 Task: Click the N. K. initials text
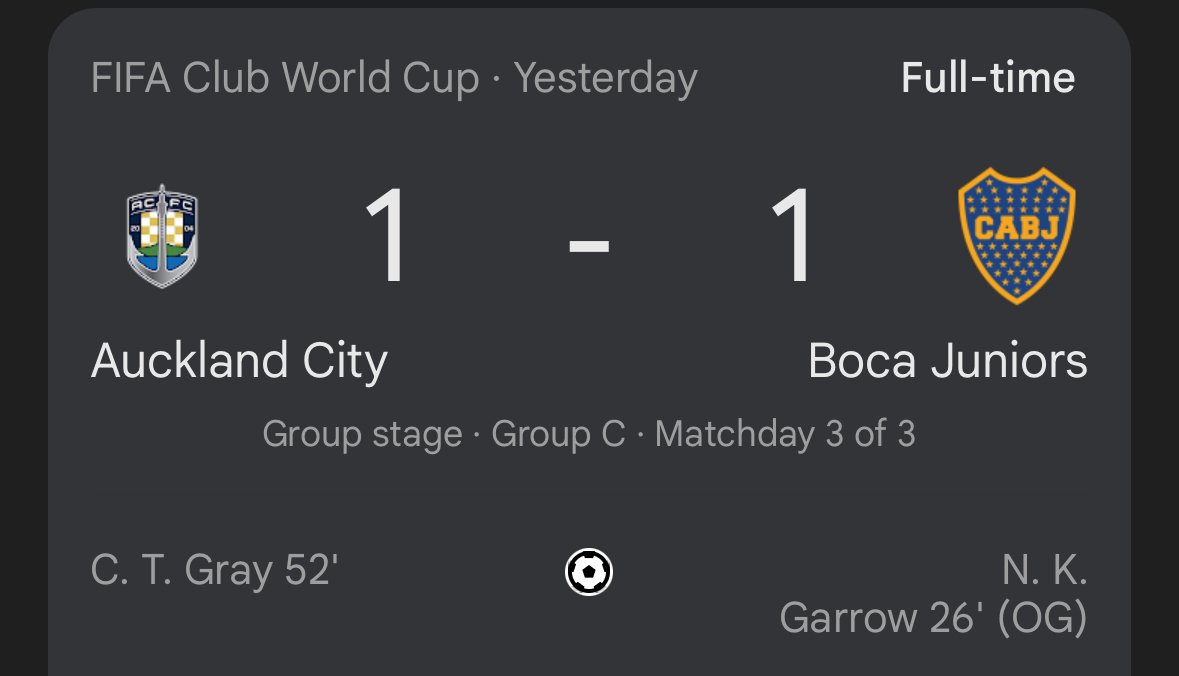coord(1044,570)
